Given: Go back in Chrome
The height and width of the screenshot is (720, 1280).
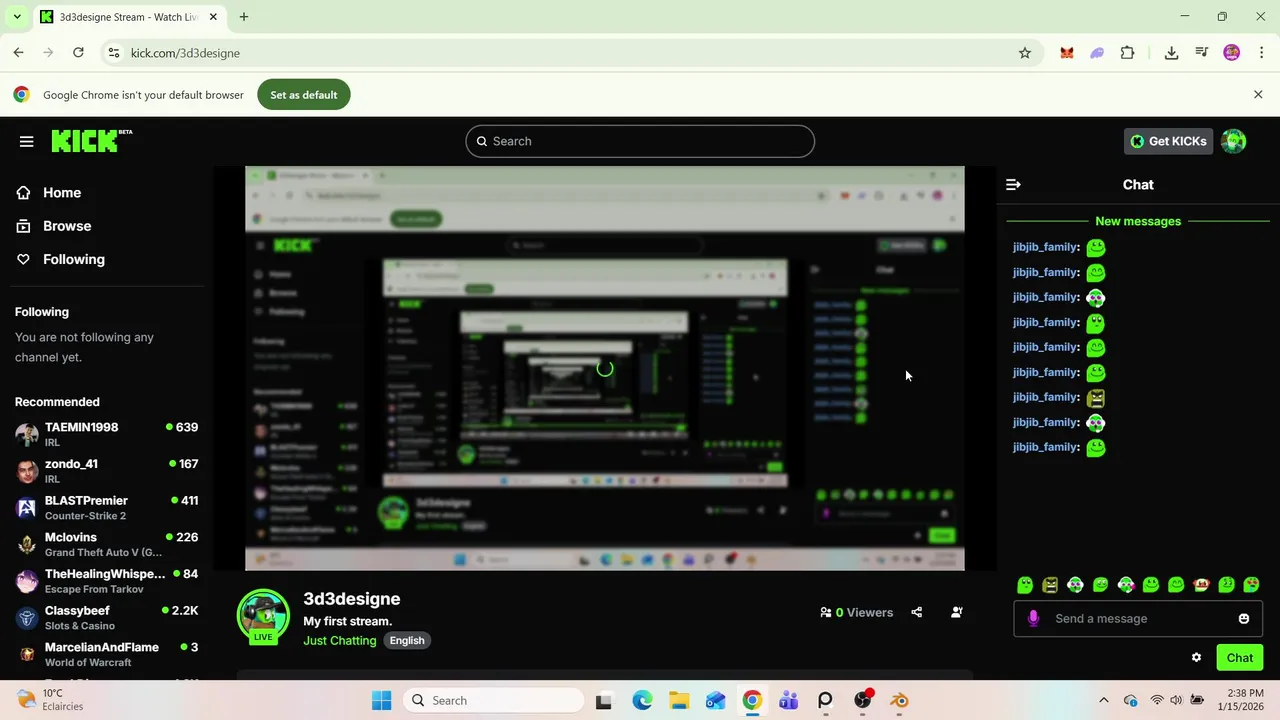Looking at the screenshot, I should [x=19, y=53].
